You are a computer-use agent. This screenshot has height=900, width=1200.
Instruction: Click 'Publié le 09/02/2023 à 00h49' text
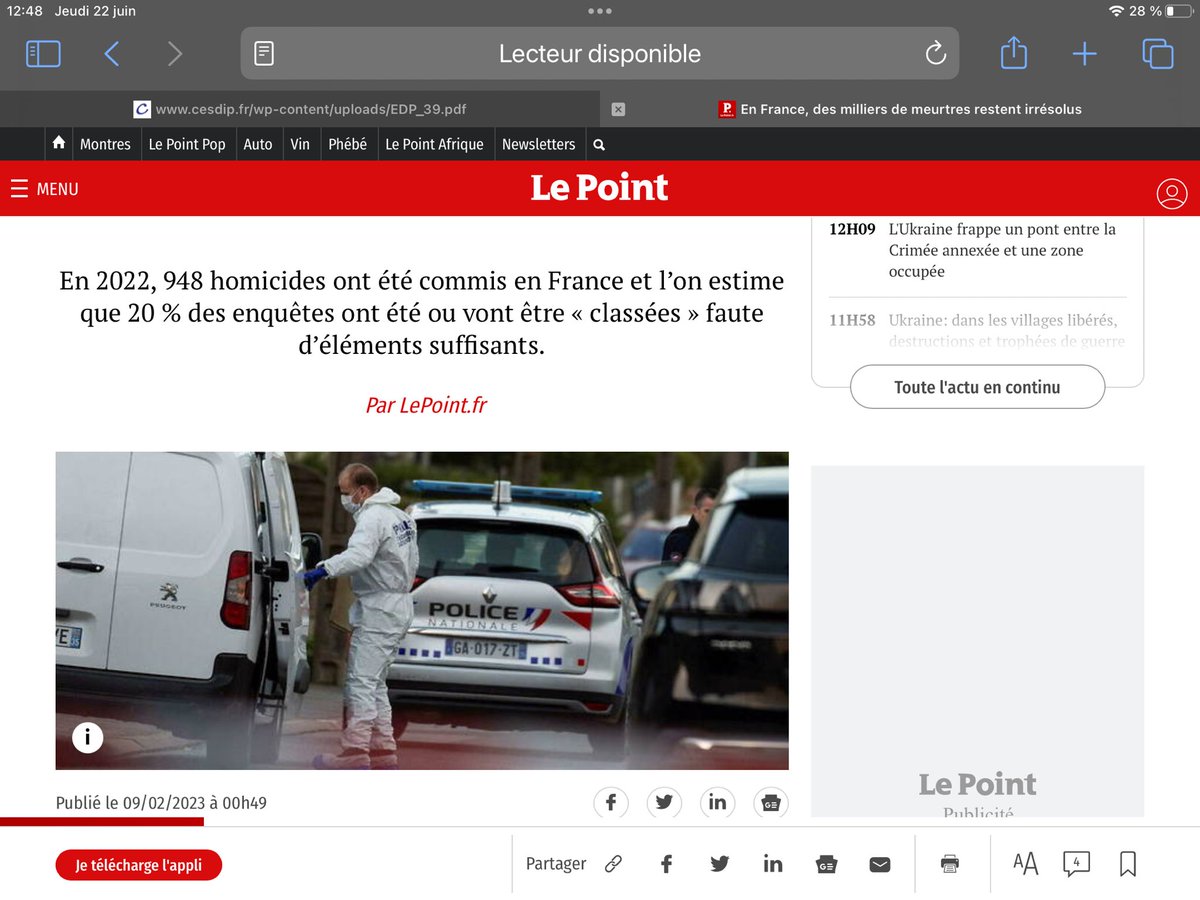pyautogui.click(x=161, y=803)
